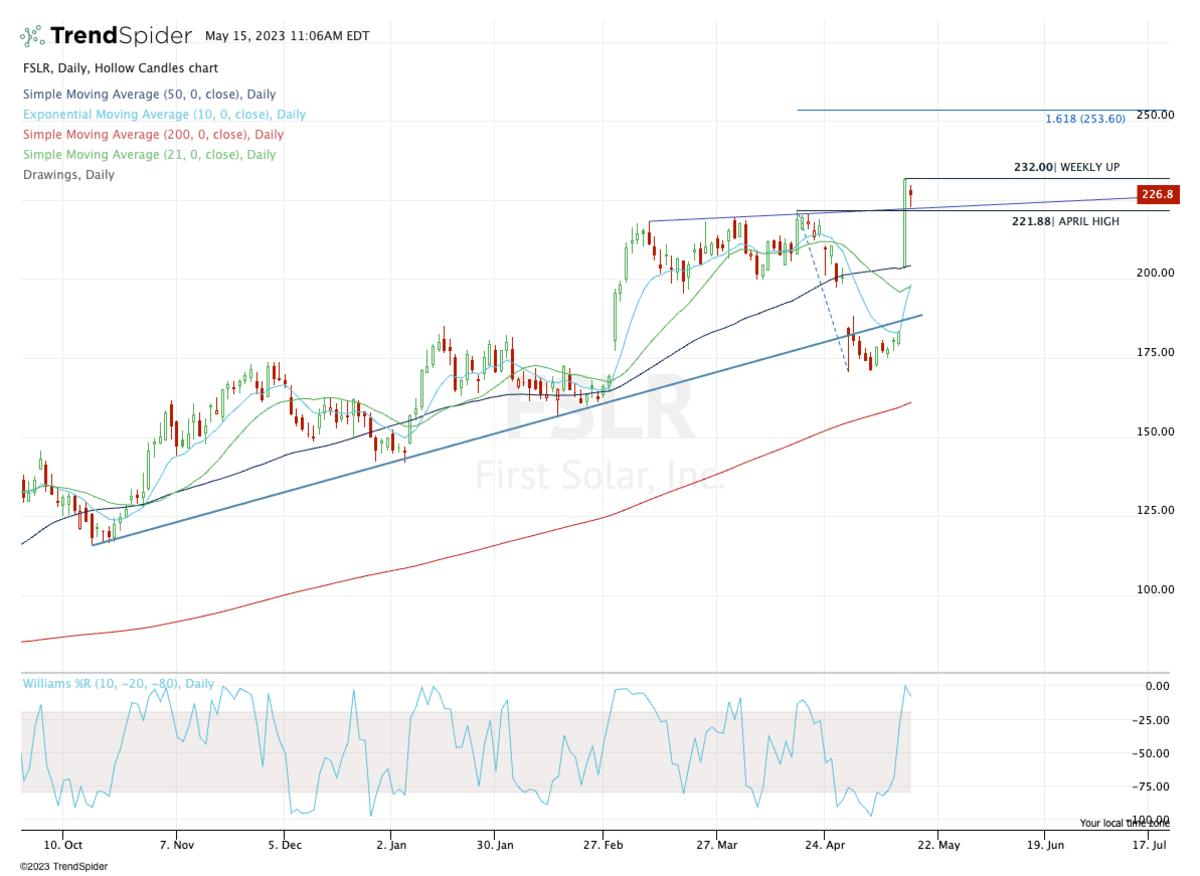Screen dimensions: 1200x876
Task: Select the green Simple Moving Average (21) legend
Action: point(149,155)
